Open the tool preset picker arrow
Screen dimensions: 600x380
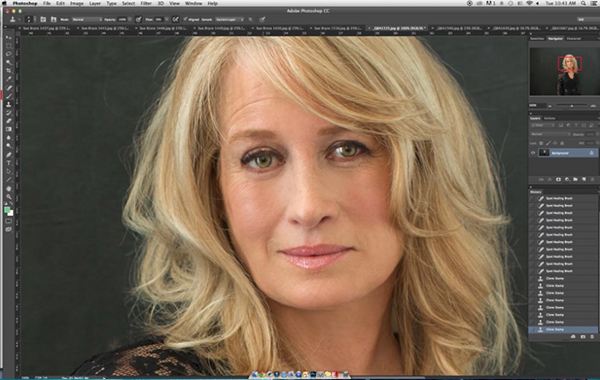tap(19, 19)
